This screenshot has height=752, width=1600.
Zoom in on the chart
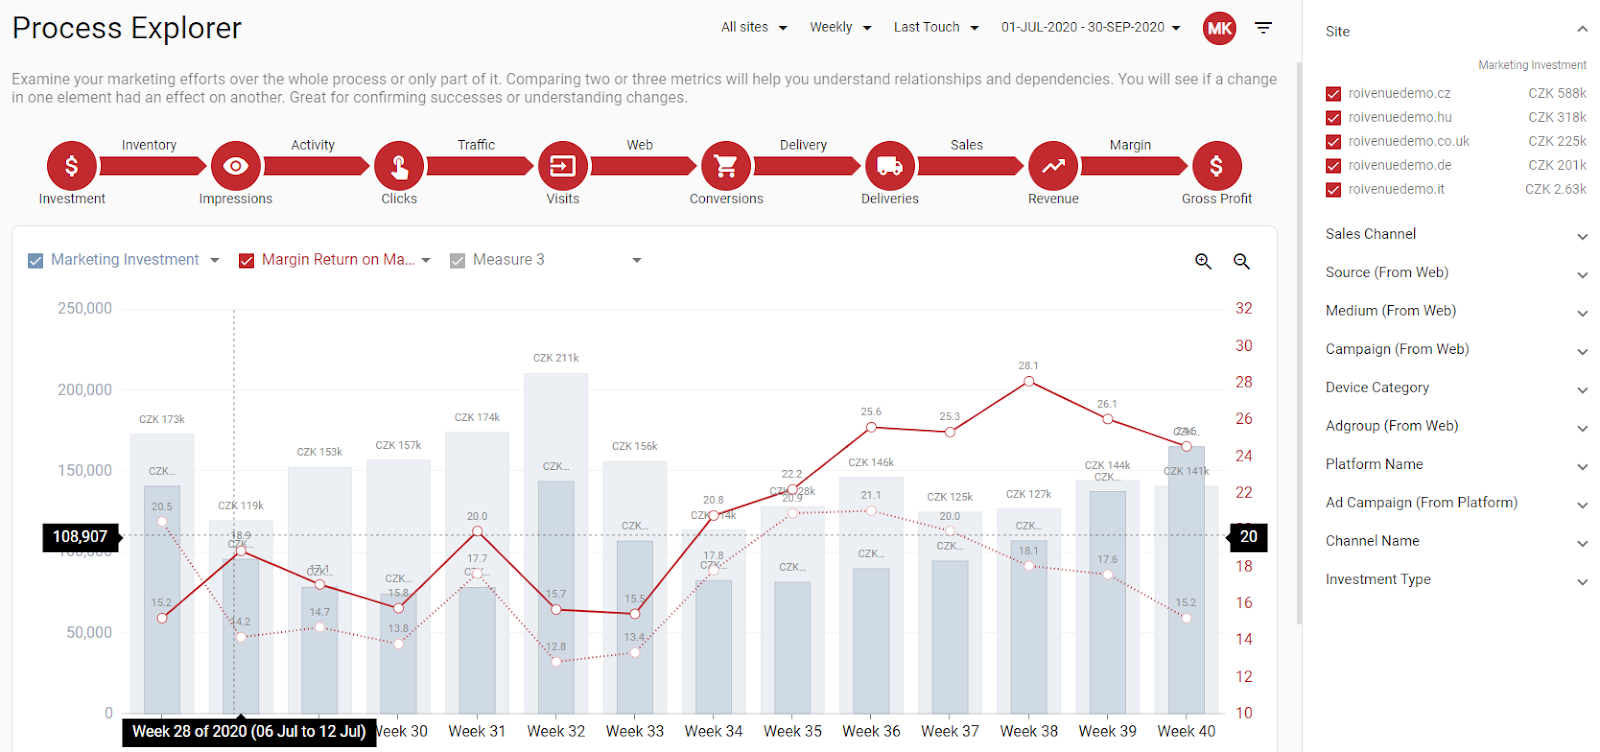[x=1203, y=261]
